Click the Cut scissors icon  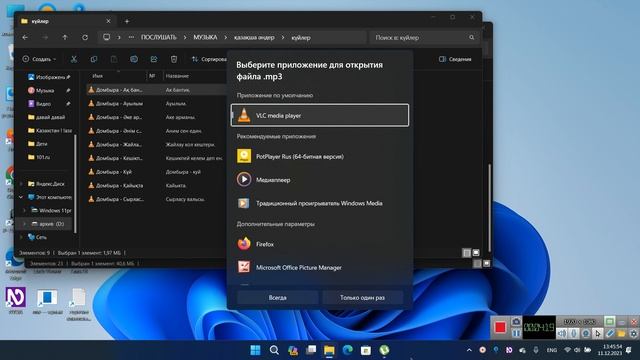pos(74,59)
